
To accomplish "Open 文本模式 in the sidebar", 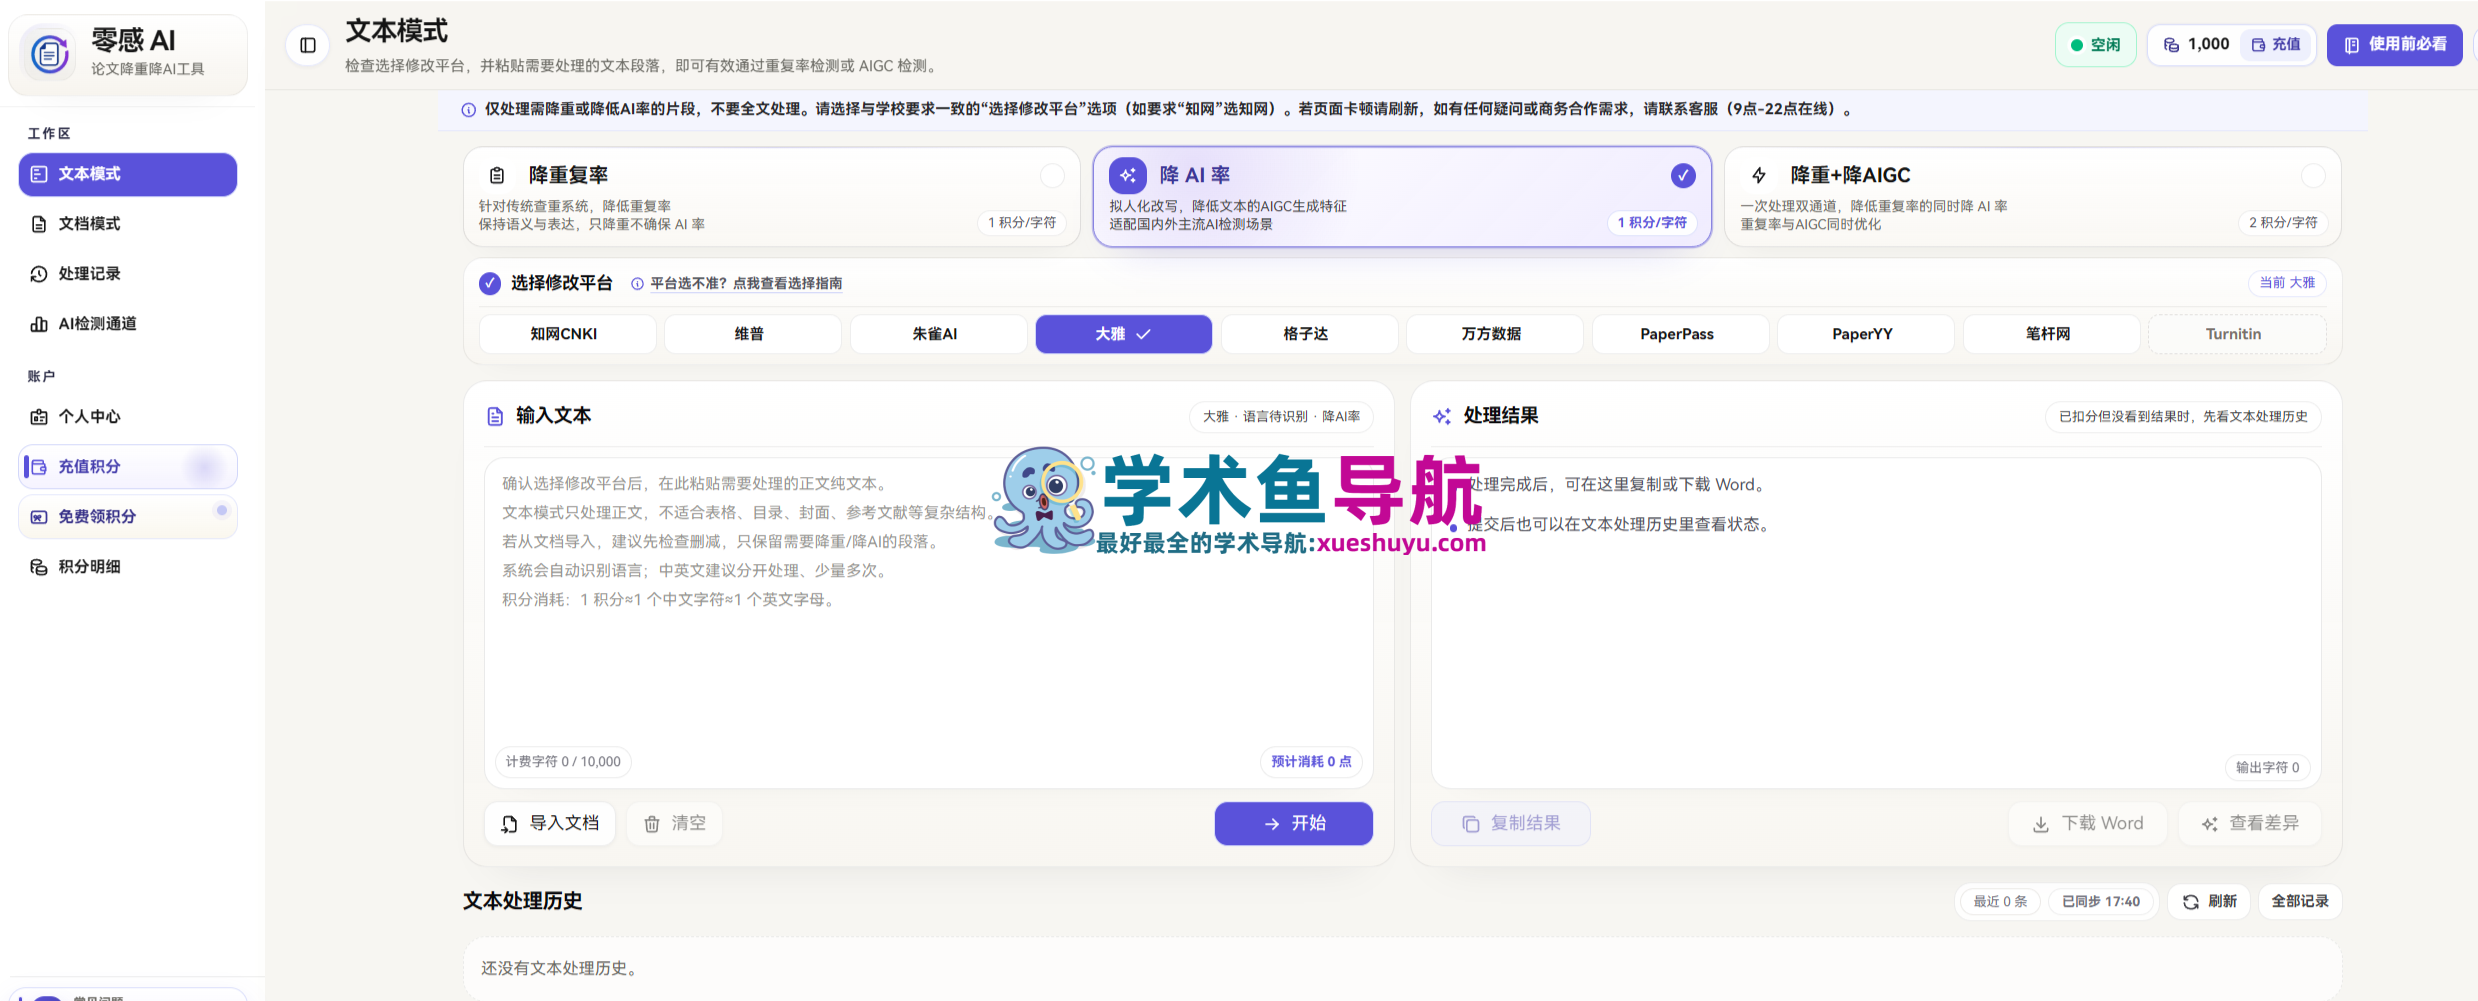I will point(128,174).
